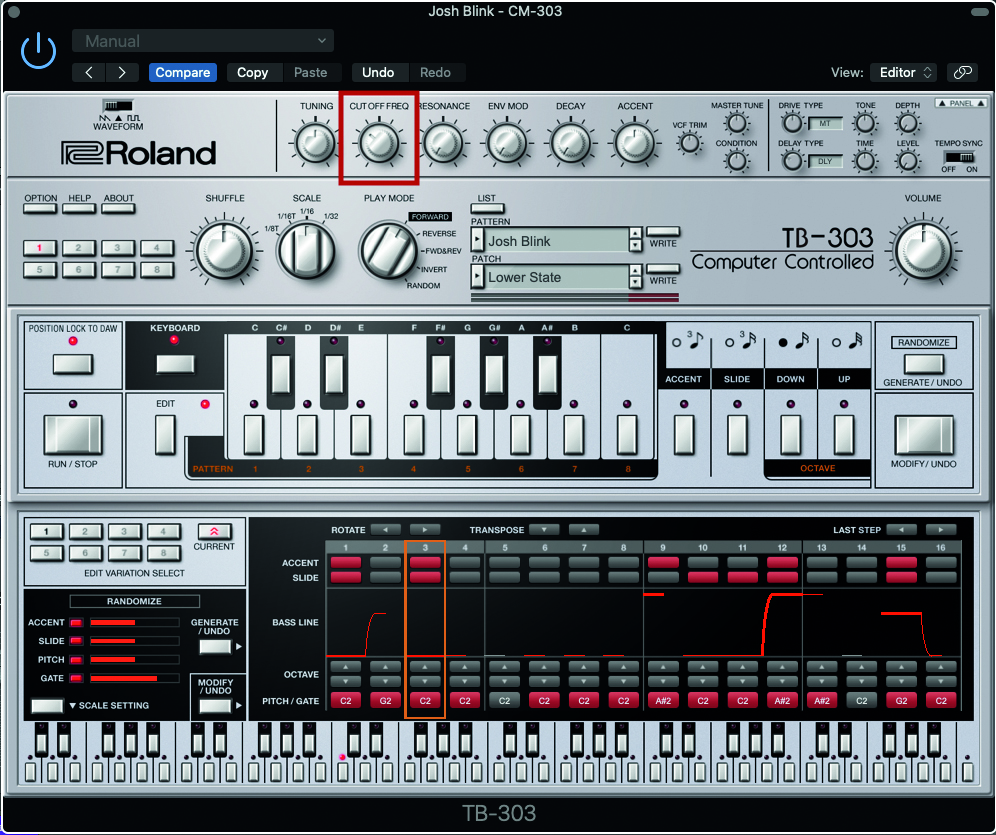Open the Delay Type DLY selector
The image size is (996, 835).
(825, 161)
